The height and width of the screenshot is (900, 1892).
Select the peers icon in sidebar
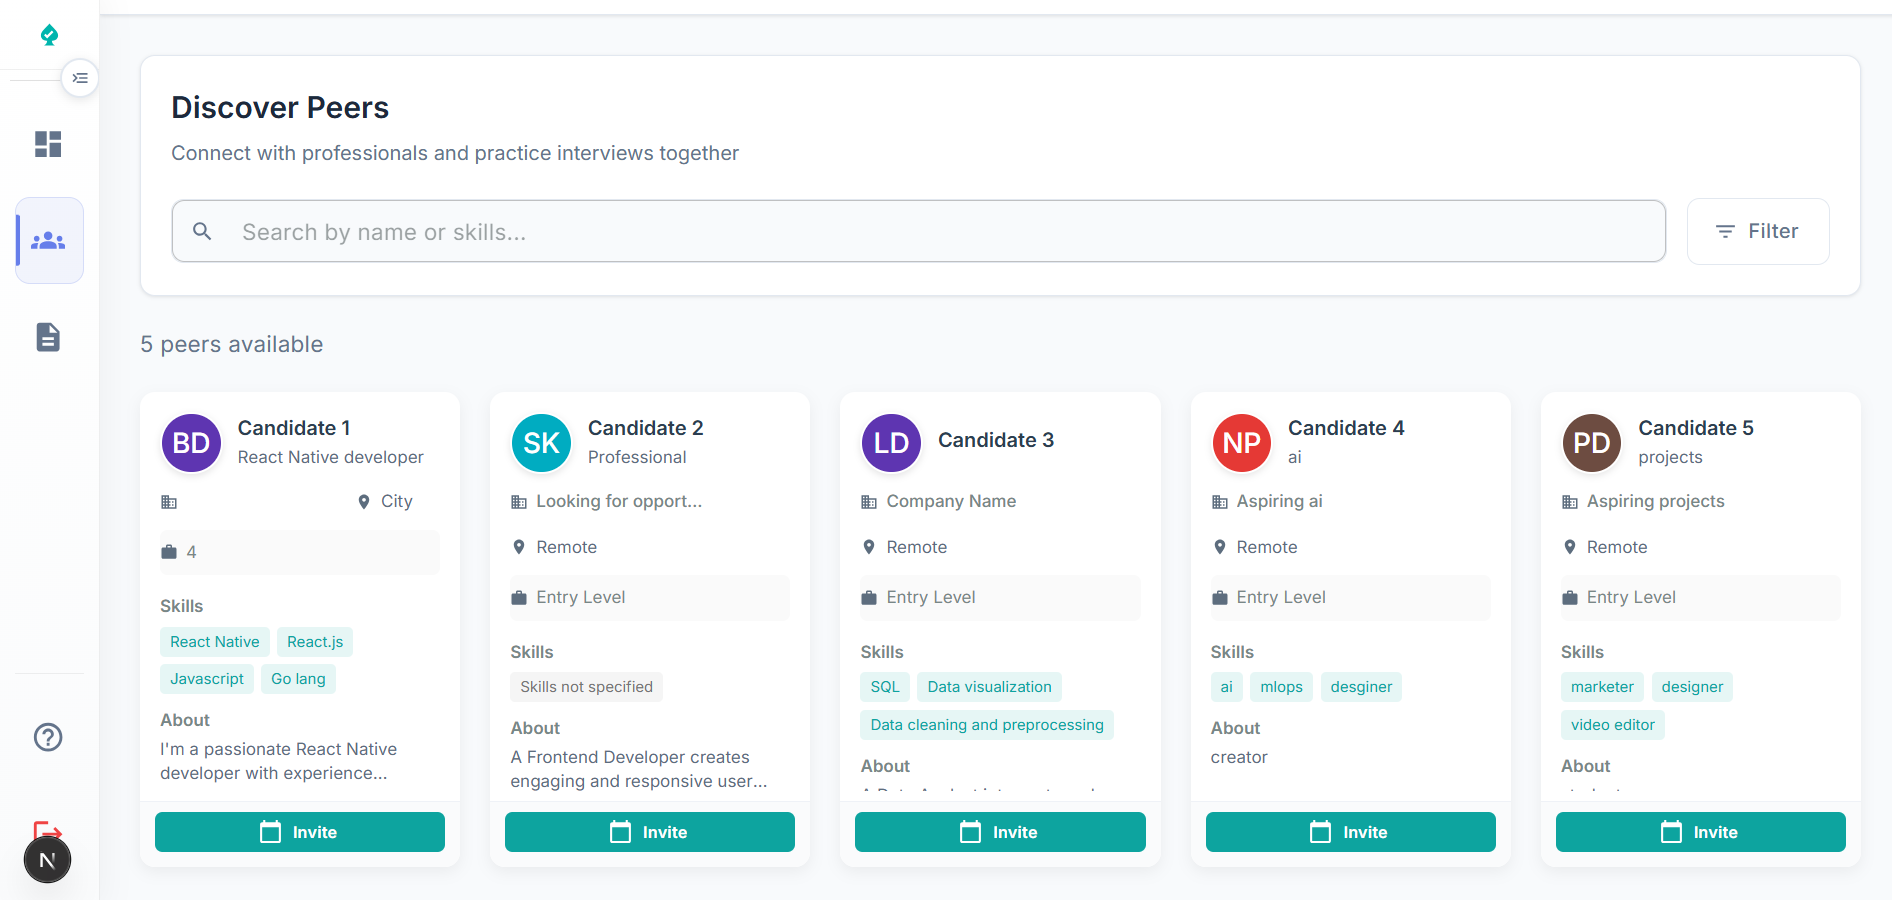[48, 241]
